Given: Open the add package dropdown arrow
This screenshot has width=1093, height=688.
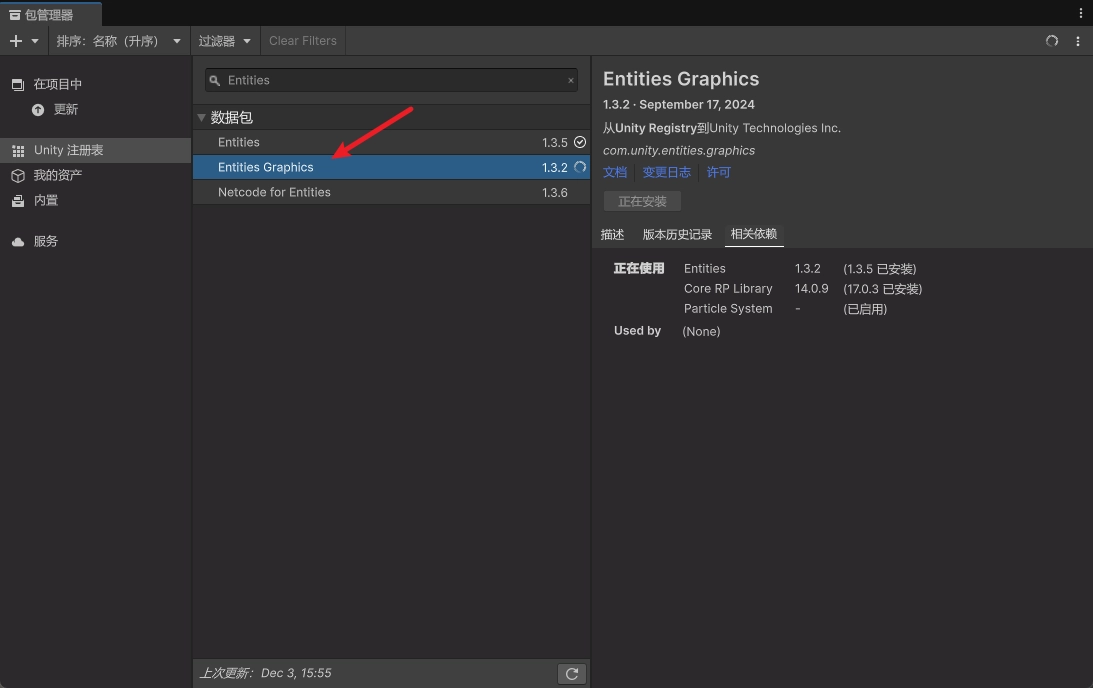Looking at the screenshot, I should [35, 41].
